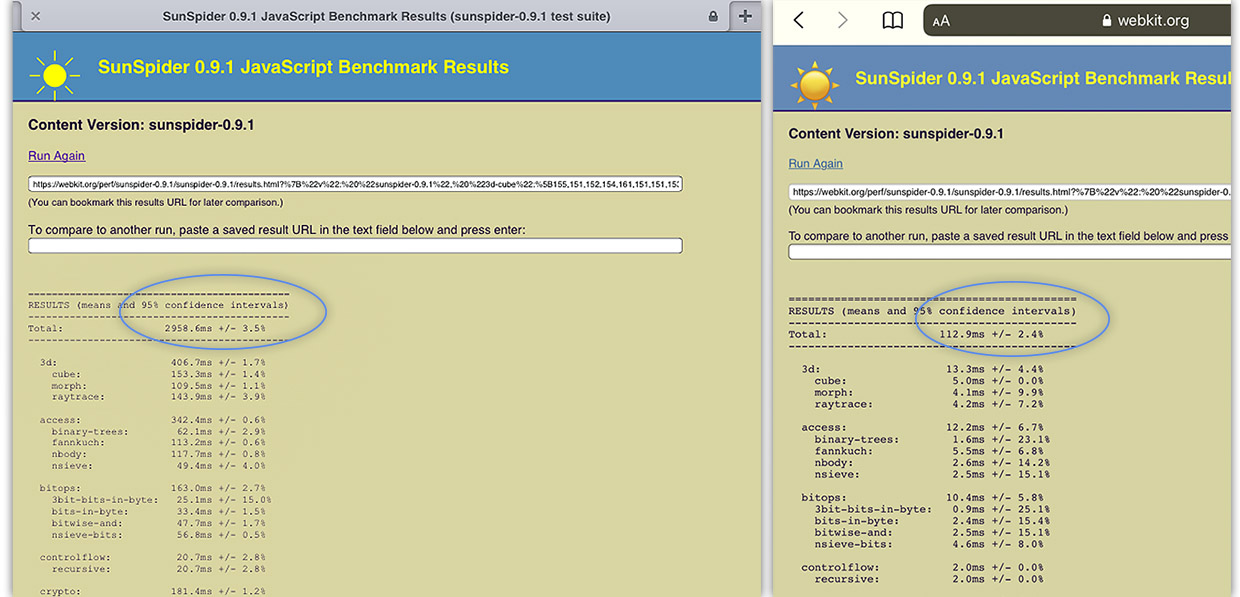This screenshot has width=1240, height=597.
Task: Click 'access: 342.4ms' row in left window
Action: (152, 420)
